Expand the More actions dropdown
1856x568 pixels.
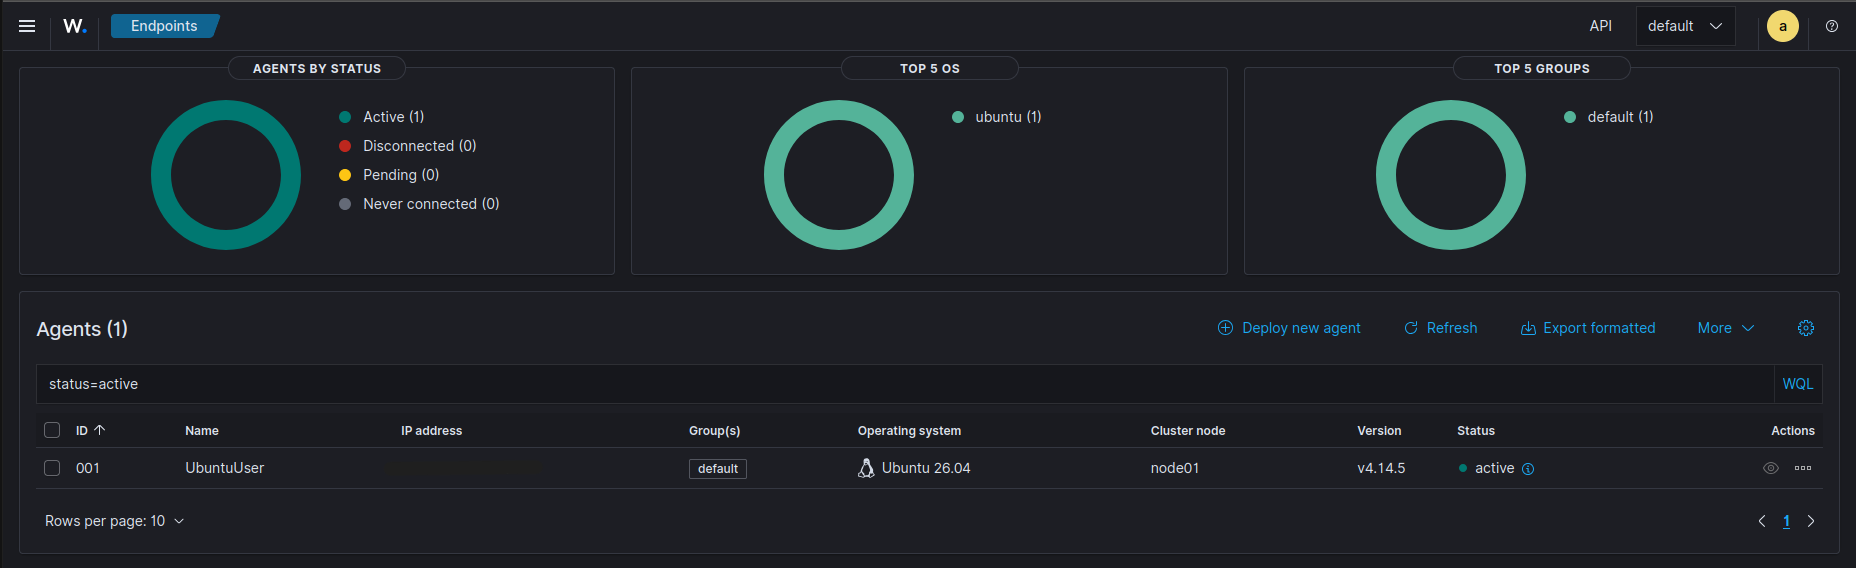tap(1726, 328)
